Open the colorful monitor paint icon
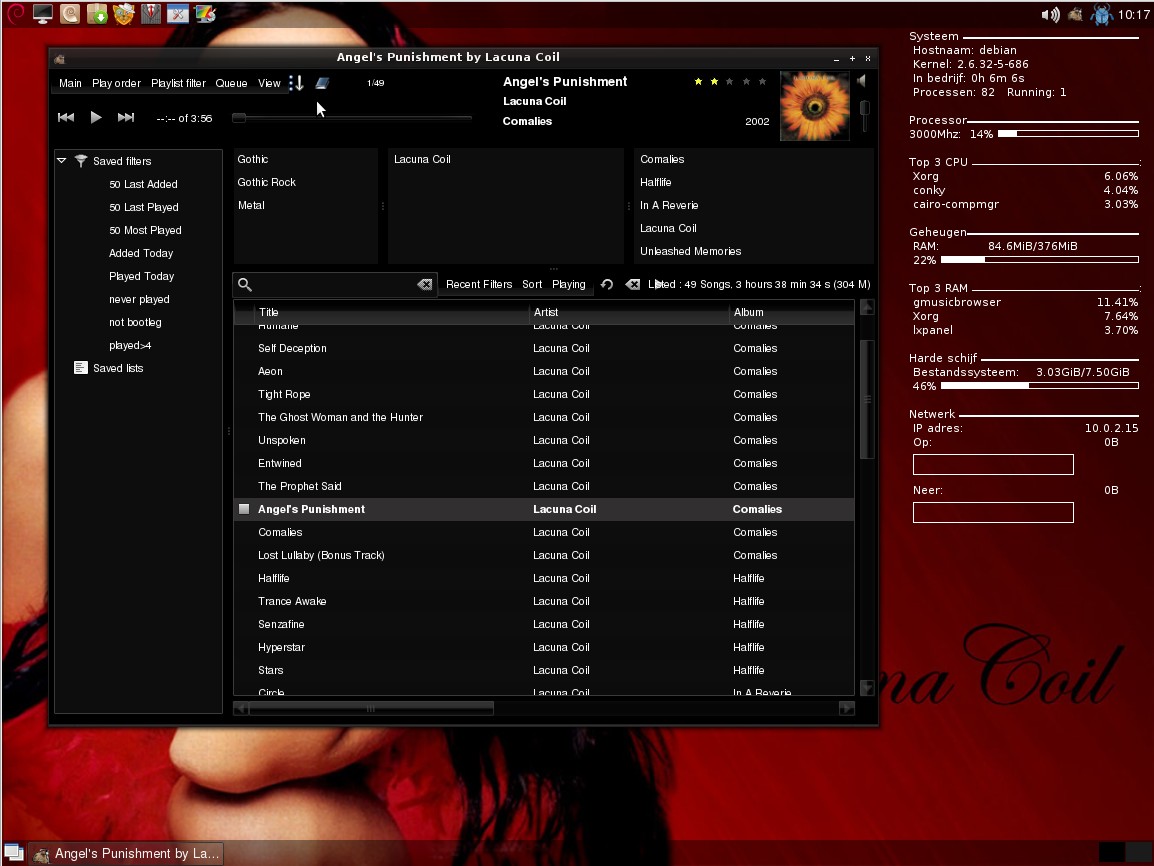Image resolution: width=1154 pixels, height=866 pixels. tap(205, 13)
